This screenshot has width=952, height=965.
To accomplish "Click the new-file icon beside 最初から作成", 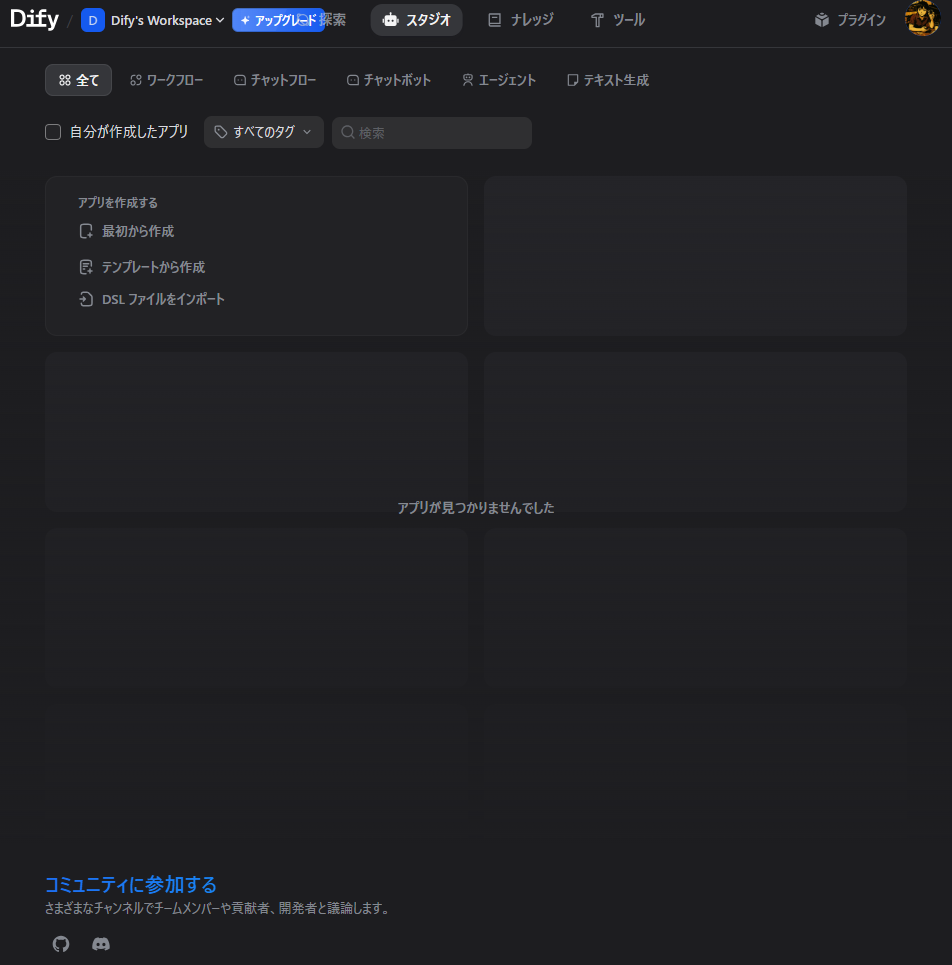I will (x=86, y=231).
